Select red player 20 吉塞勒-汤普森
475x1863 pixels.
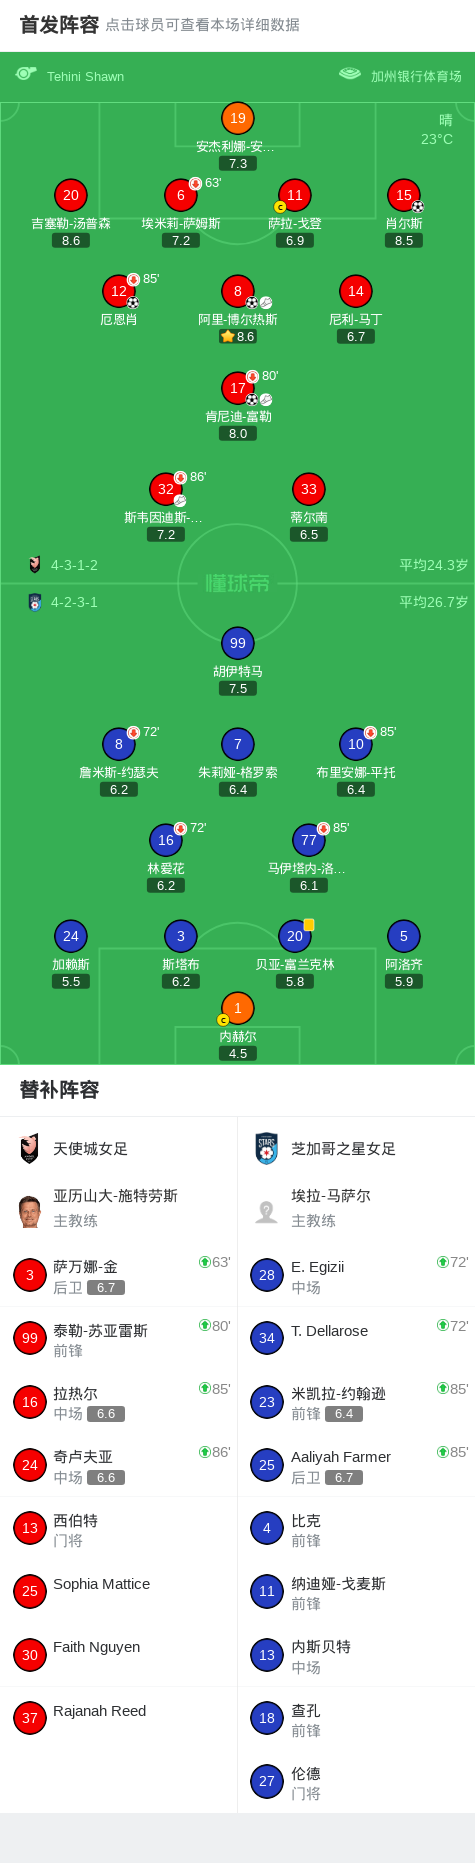(71, 196)
